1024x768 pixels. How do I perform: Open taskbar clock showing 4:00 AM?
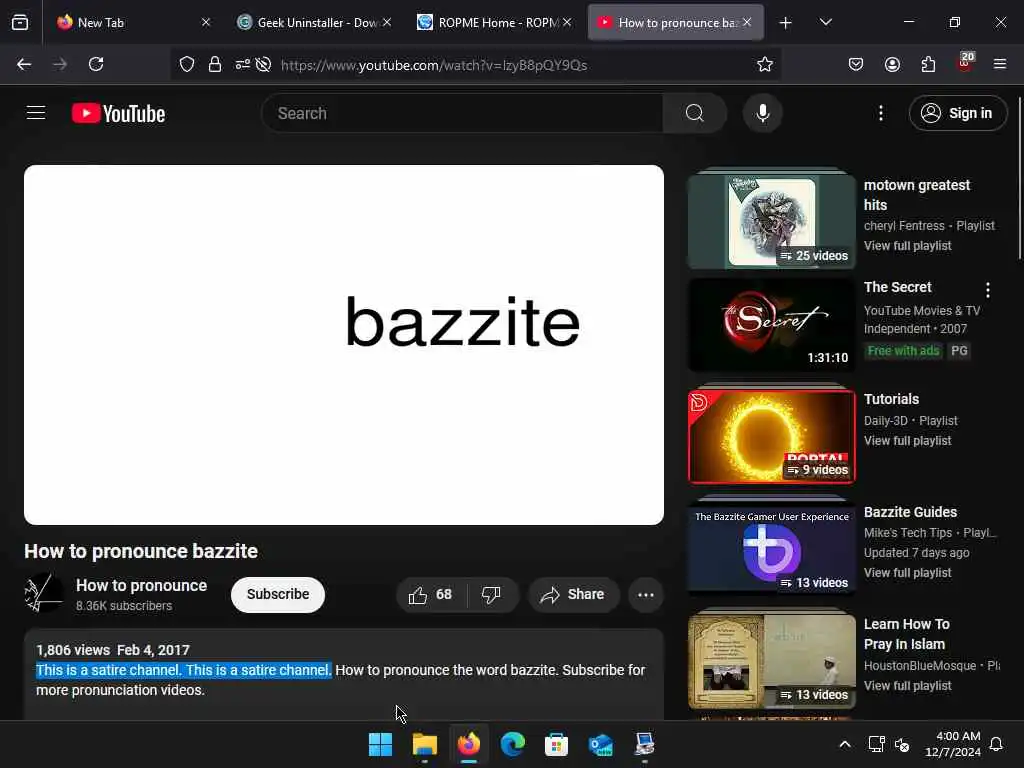pyautogui.click(x=952, y=744)
